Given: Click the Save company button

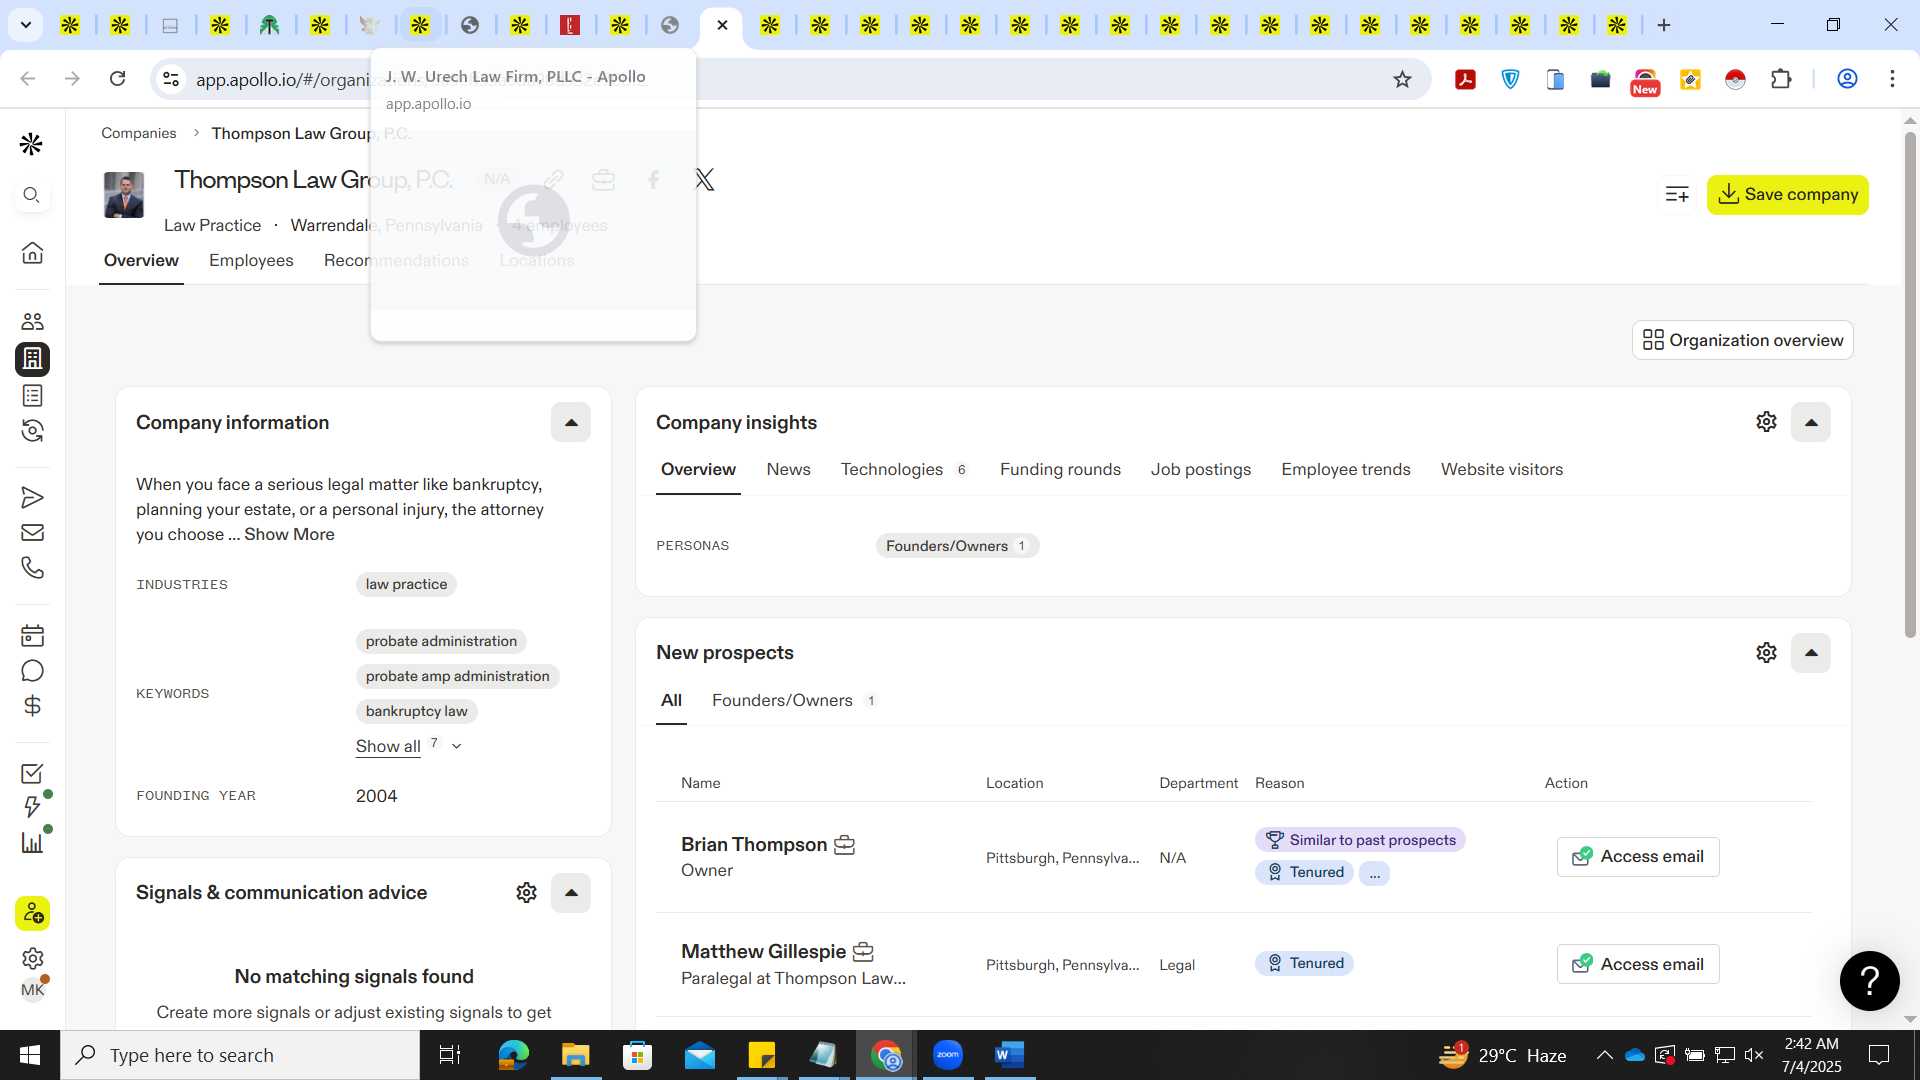Looking at the screenshot, I should pos(1787,195).
